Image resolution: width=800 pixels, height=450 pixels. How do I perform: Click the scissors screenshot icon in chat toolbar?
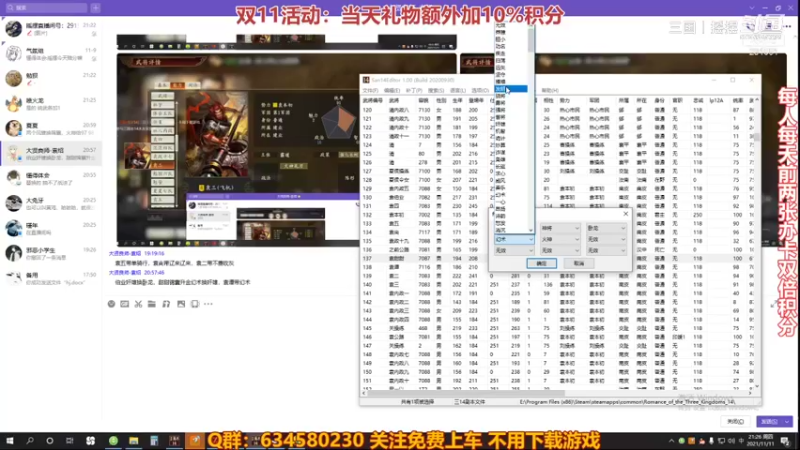click(138, 304)
